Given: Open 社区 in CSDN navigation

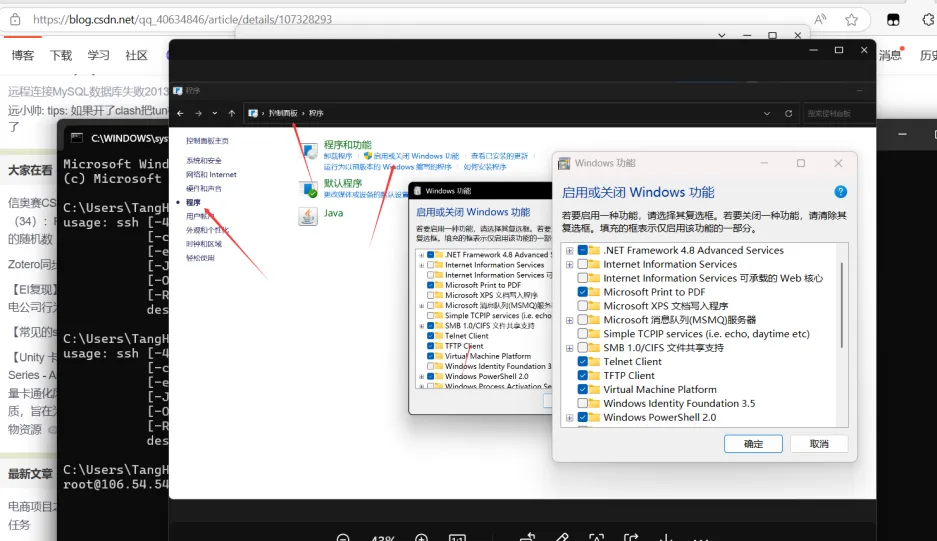Looking at the screenshot, I should (x=136, y=56).
